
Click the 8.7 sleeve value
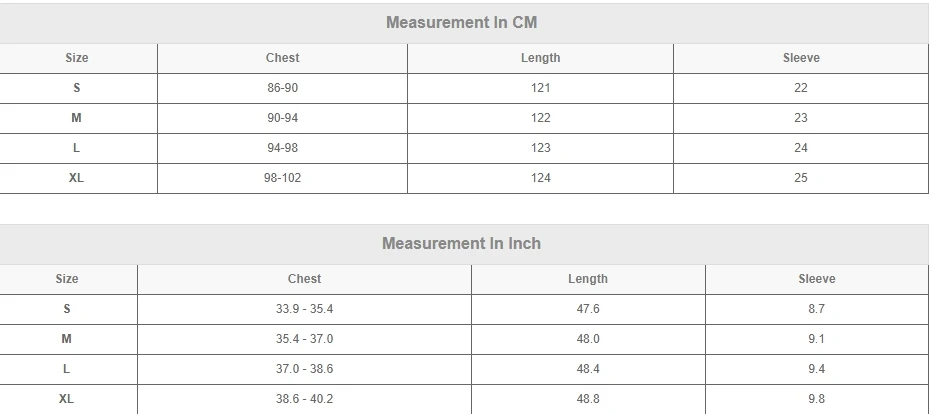(816, 309)
